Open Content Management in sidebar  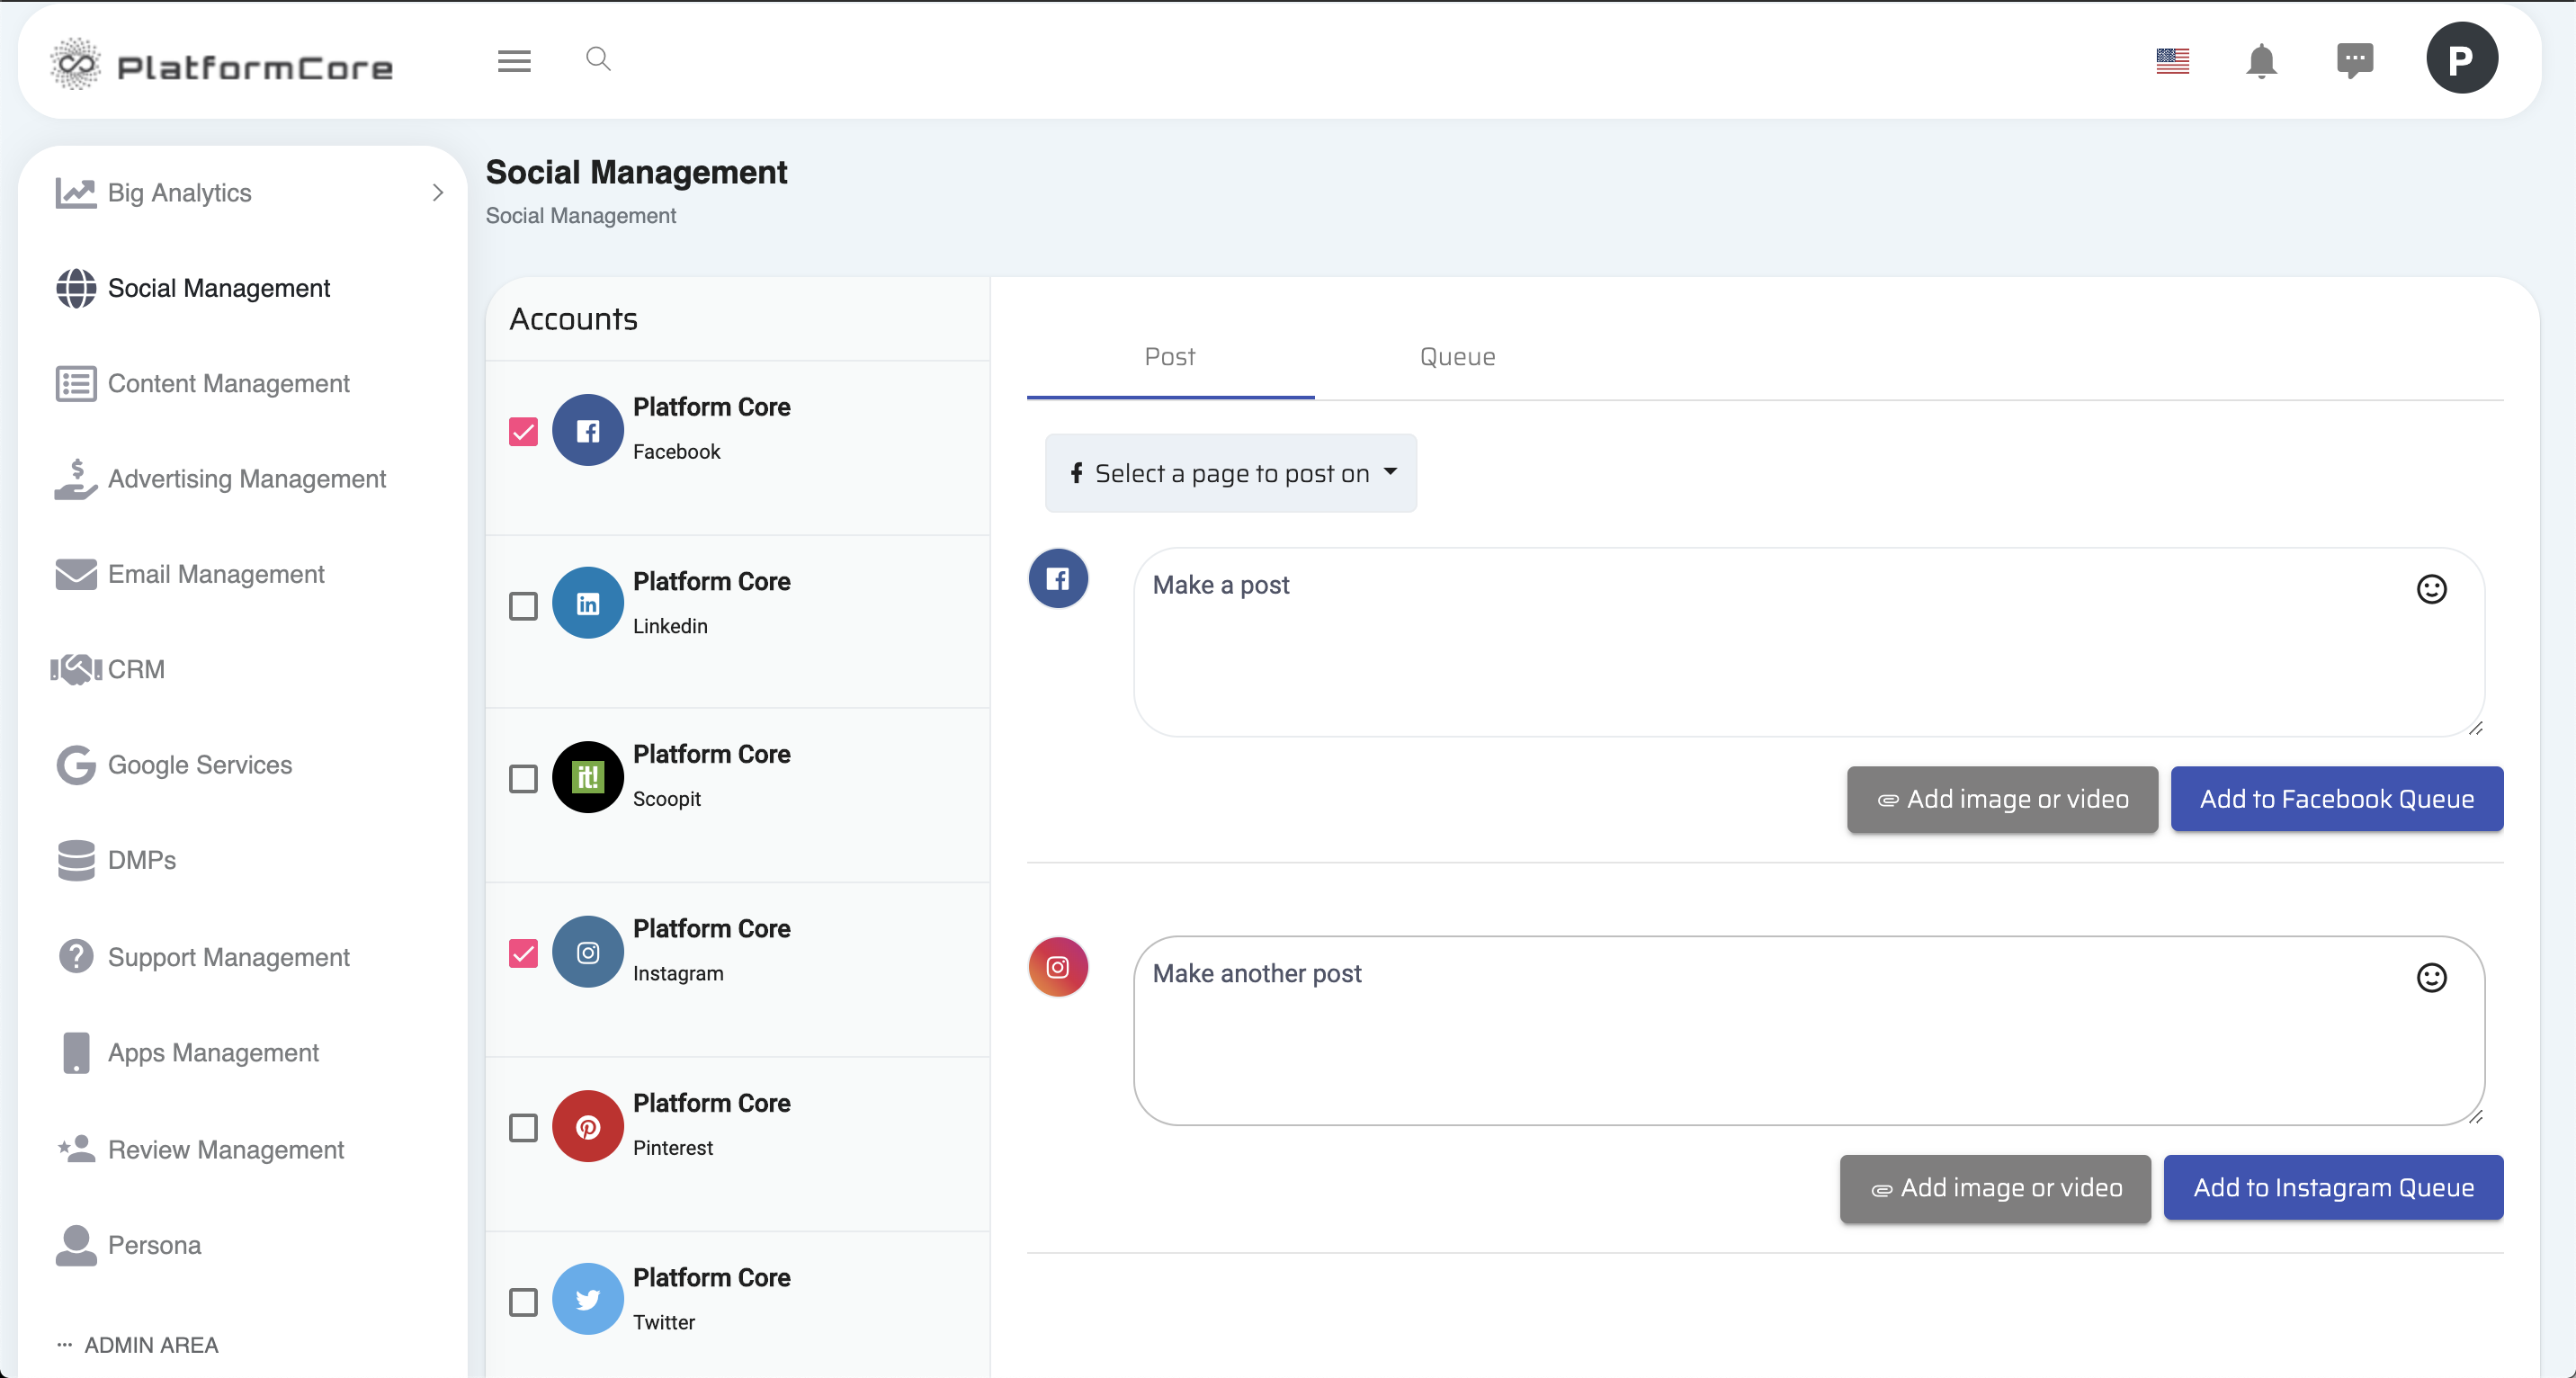[228, 383]
